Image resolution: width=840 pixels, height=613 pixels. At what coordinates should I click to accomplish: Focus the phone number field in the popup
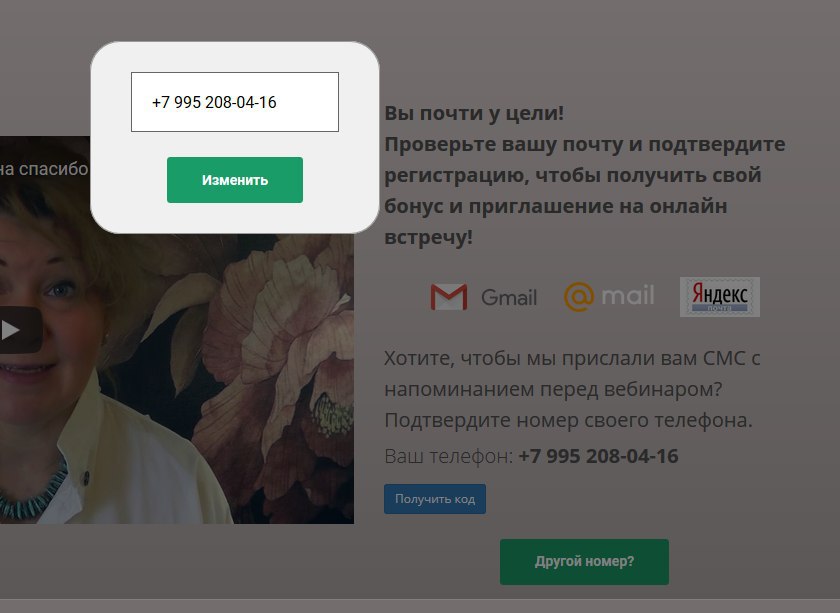[235, 102]
